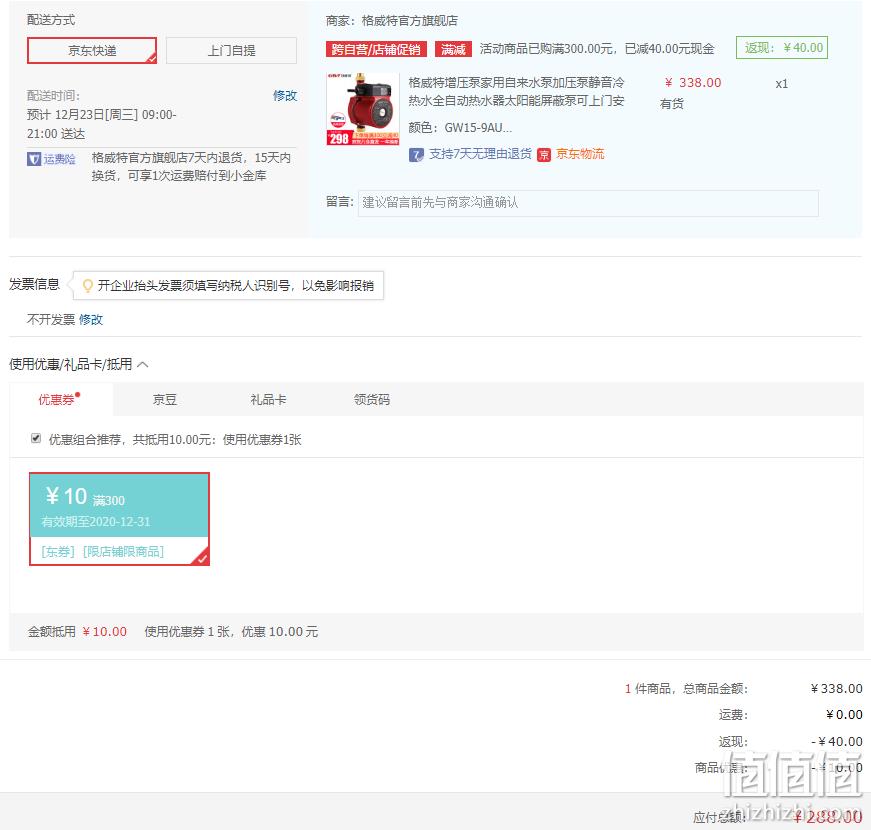Click the 满减 discount tag

click(x=453, y=49)
